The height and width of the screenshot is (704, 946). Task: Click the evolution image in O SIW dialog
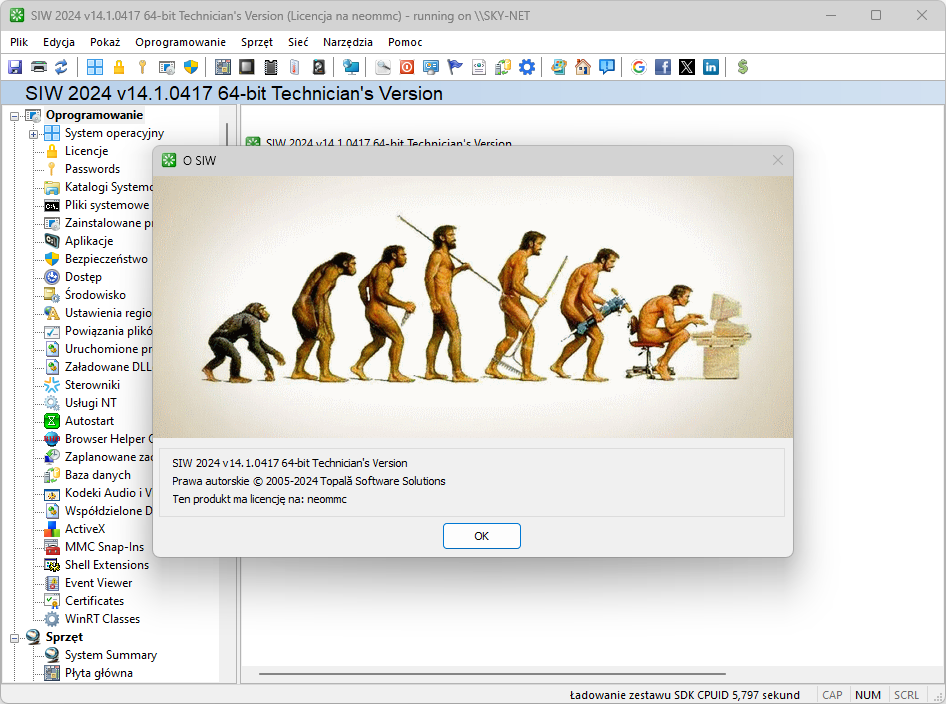[x=473, y=307]
